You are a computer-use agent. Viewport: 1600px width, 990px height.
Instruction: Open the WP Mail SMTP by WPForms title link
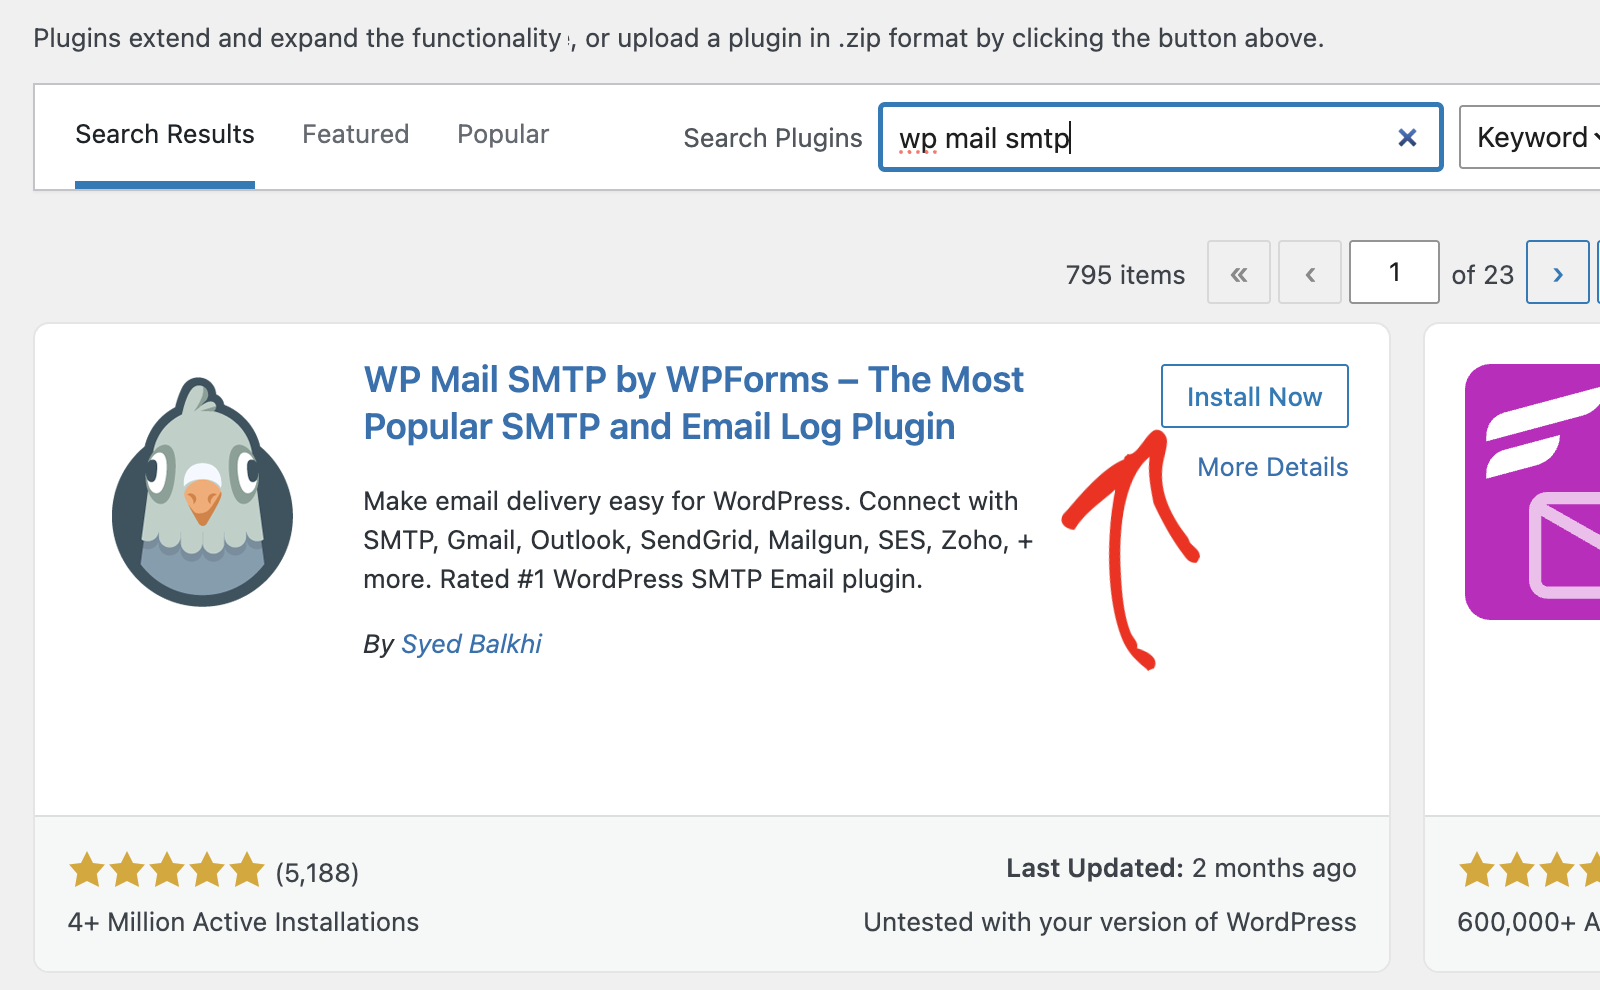pyautogui.click(x=693, y=403)
